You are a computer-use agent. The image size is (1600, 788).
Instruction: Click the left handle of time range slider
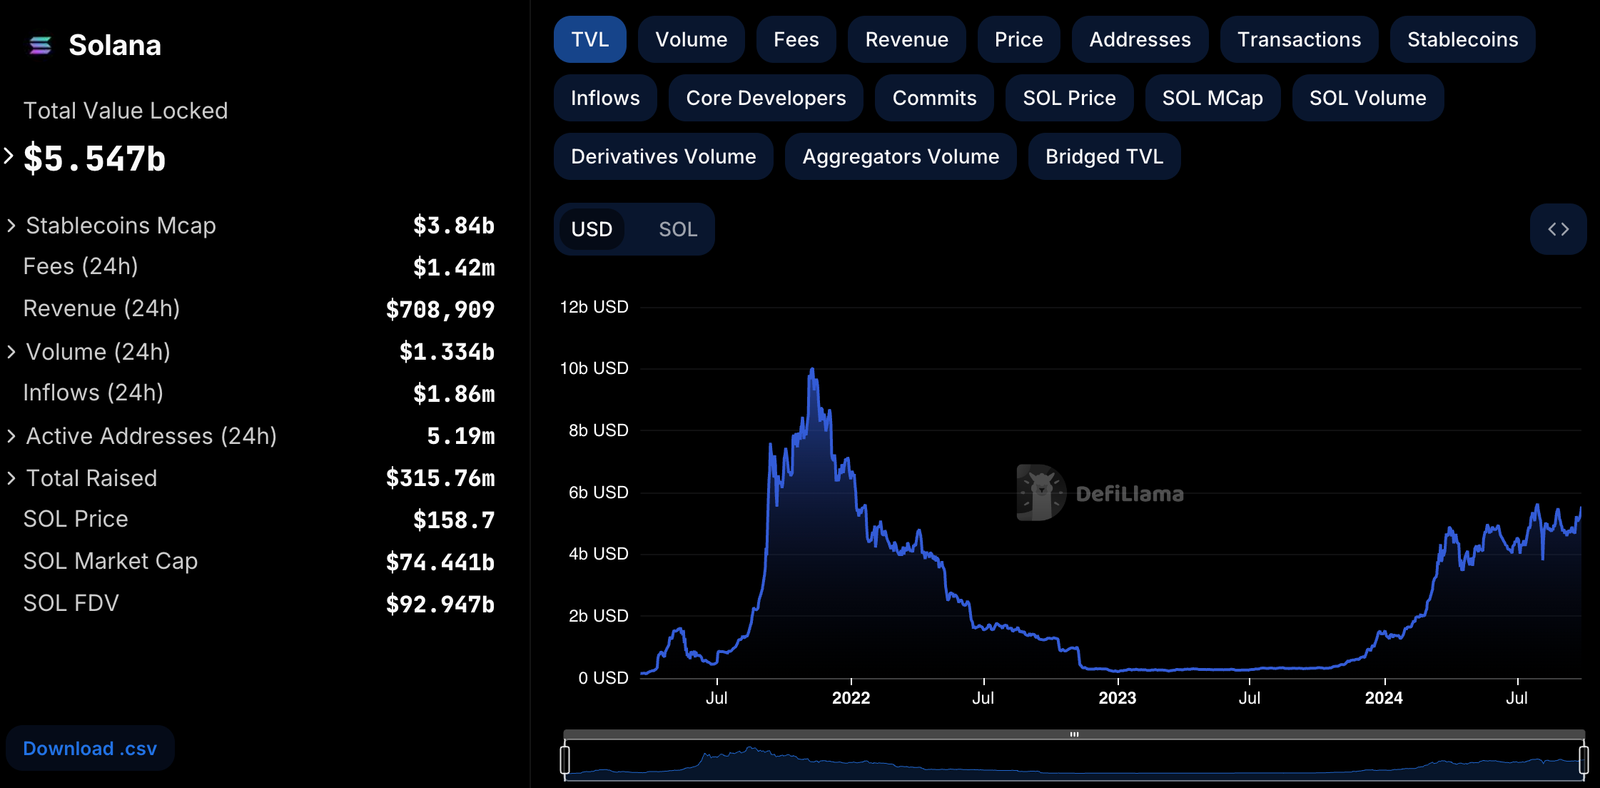pos(565,760)
